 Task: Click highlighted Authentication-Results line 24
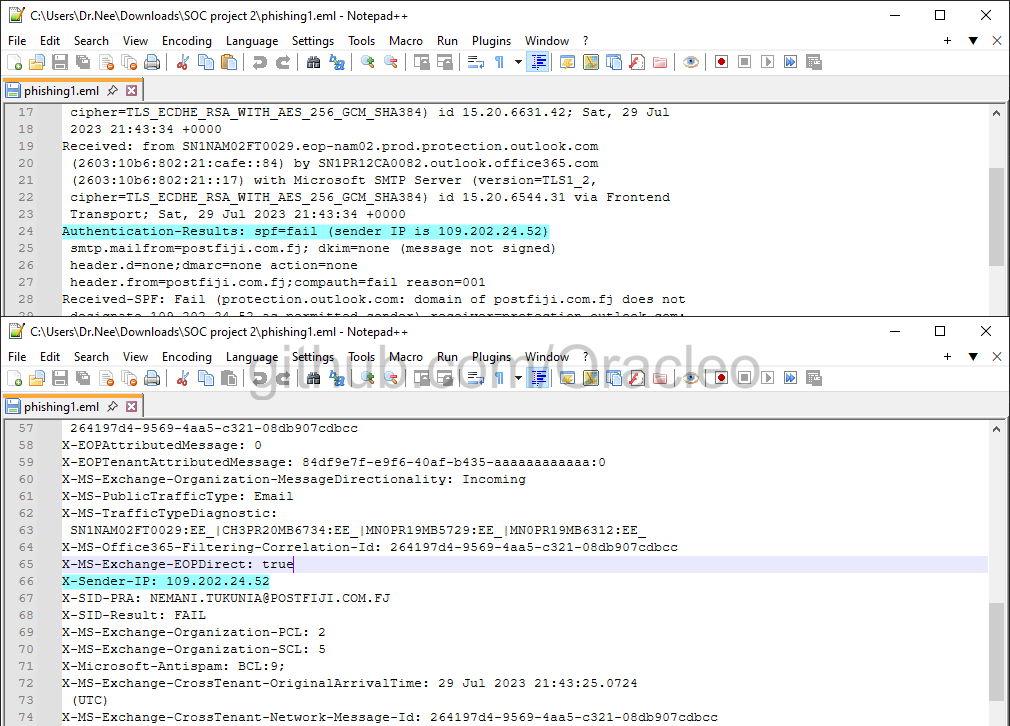305,231
